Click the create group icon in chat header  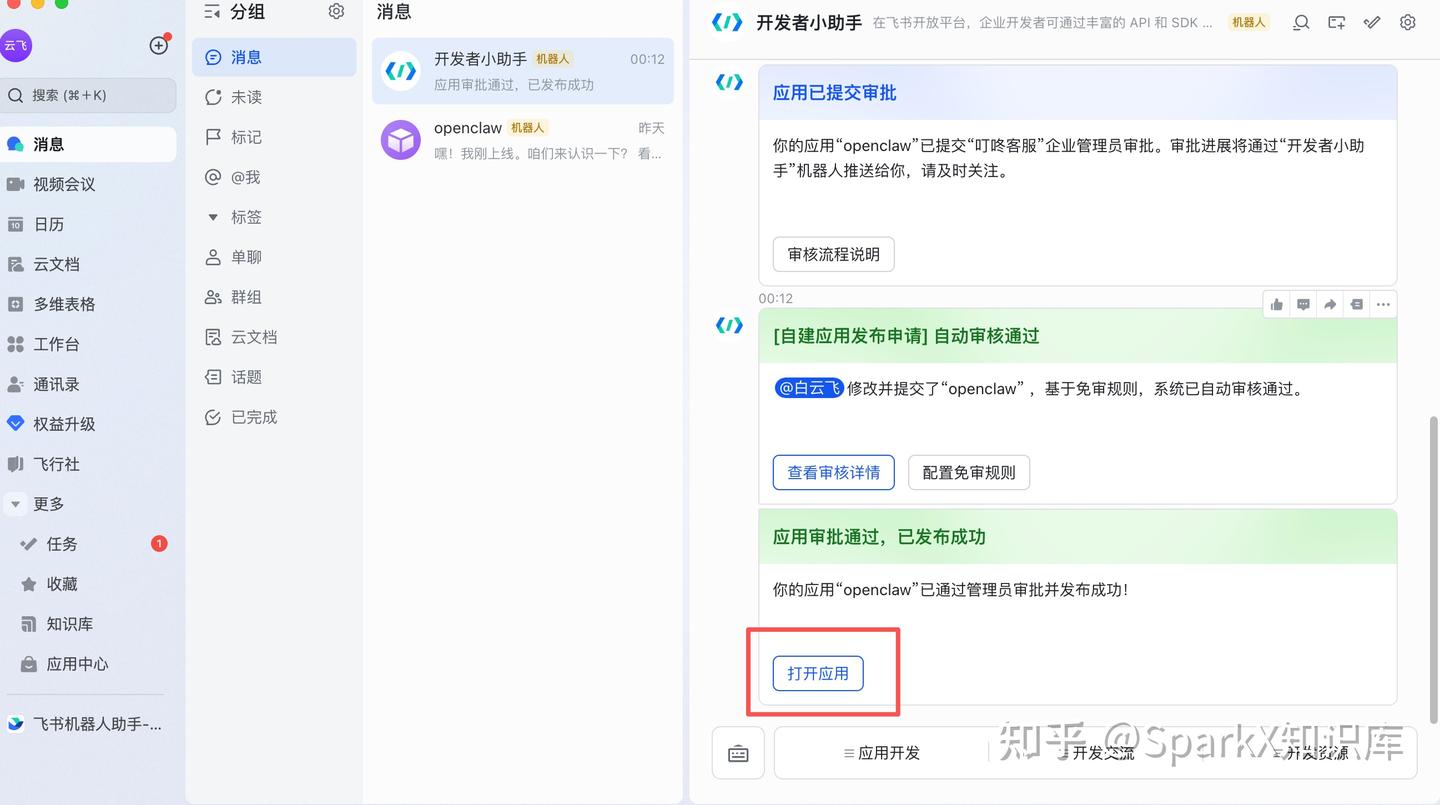[x=1336, y=22]
